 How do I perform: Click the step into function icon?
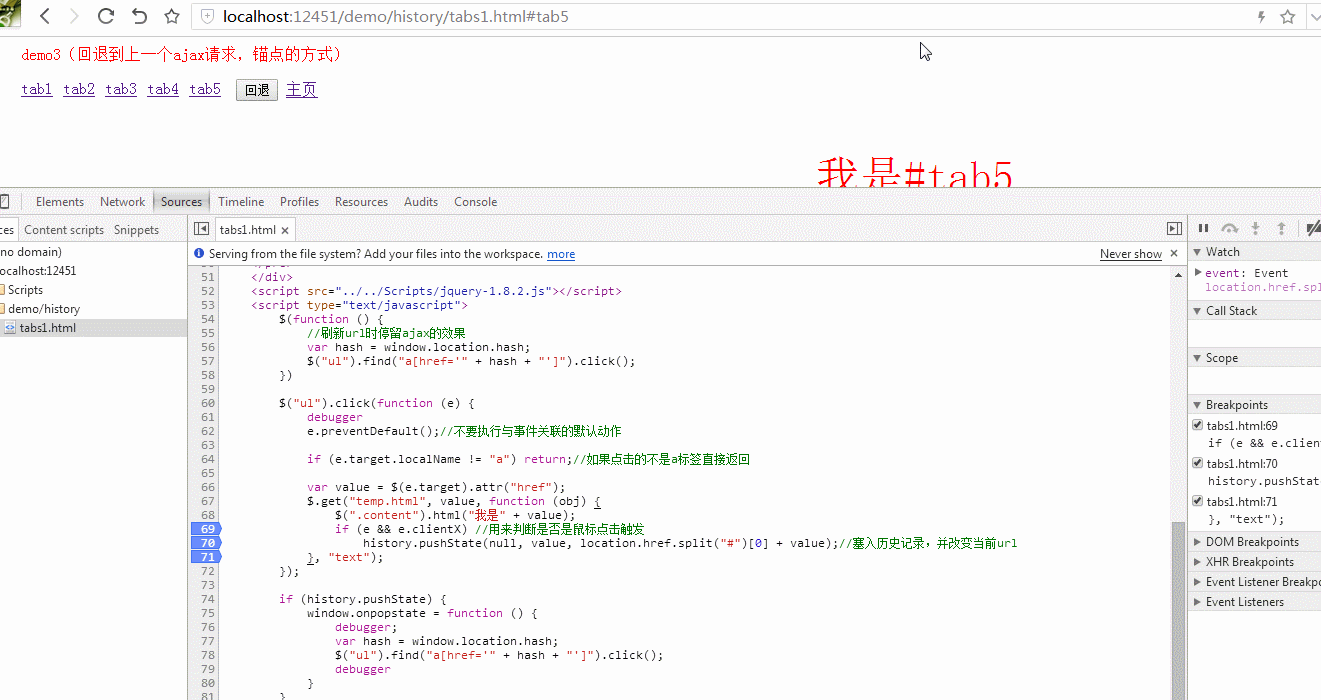pos(1256,229)
